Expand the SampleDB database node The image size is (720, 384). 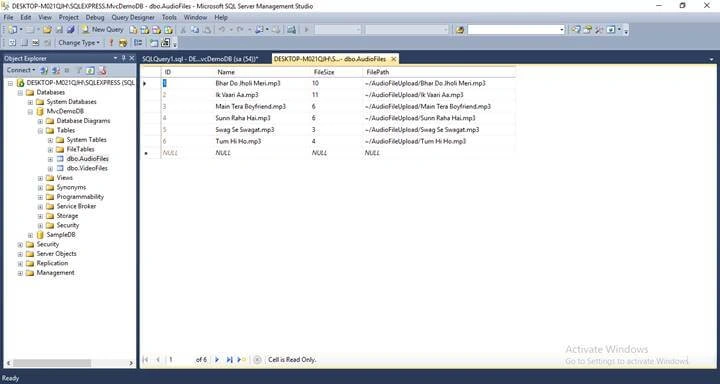[x=30, y=235]
